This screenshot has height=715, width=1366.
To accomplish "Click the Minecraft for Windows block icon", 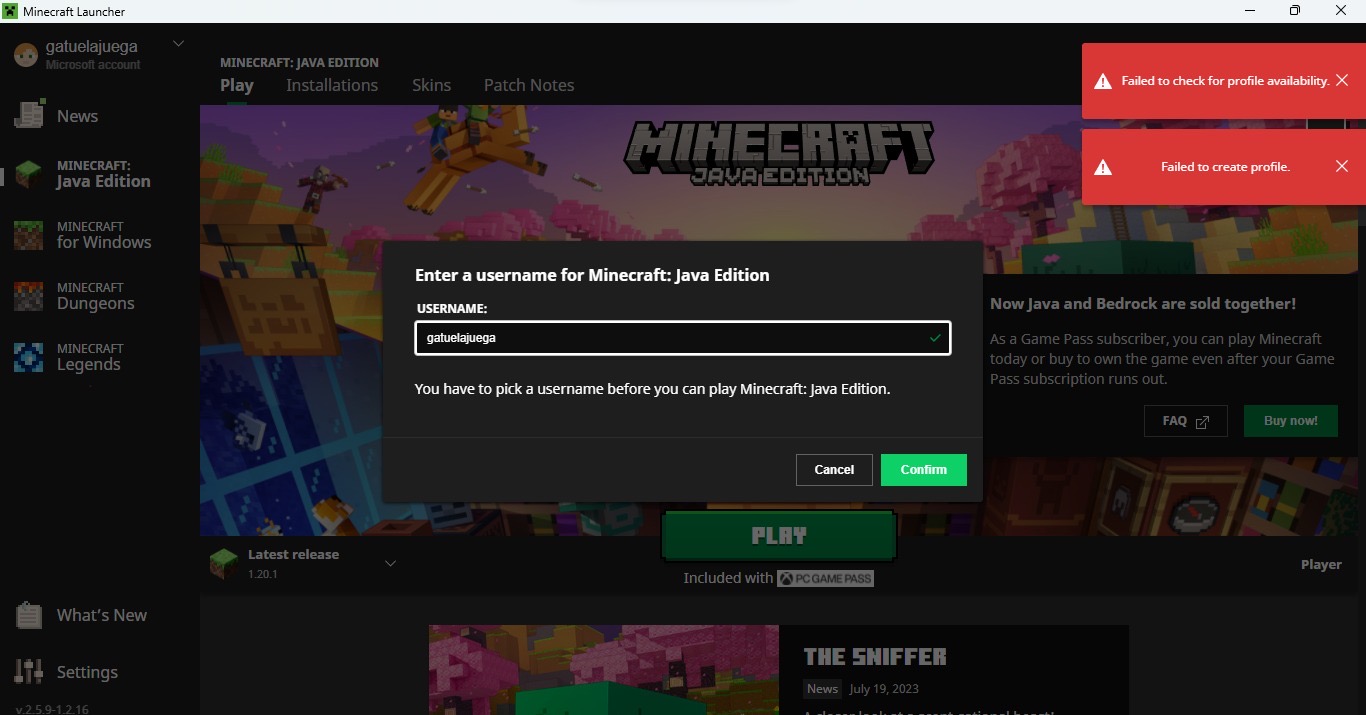I will (29, 236).
